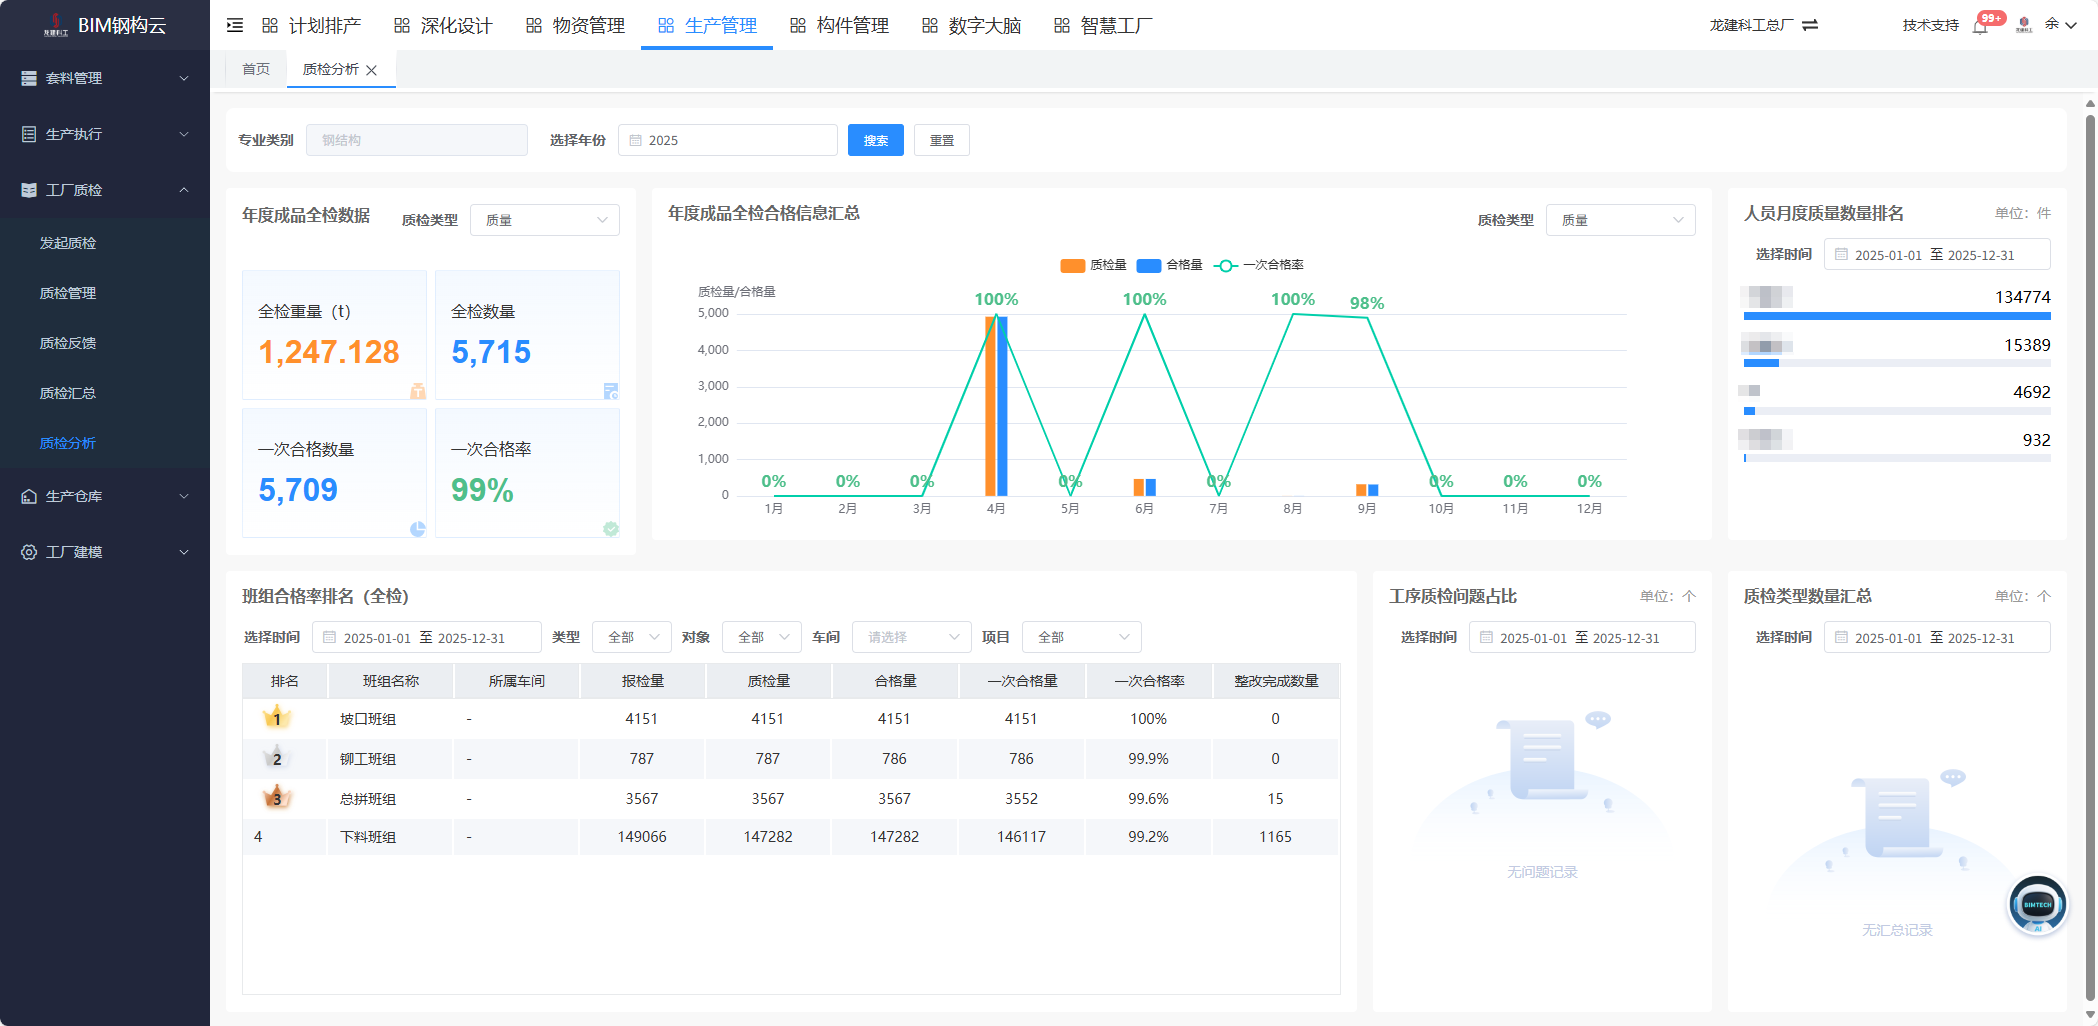Click the 工厂质检 sidebar icon
The width and height of the screenshot is (2098, 1026).
pyautogui.click(x=29, y=190)
